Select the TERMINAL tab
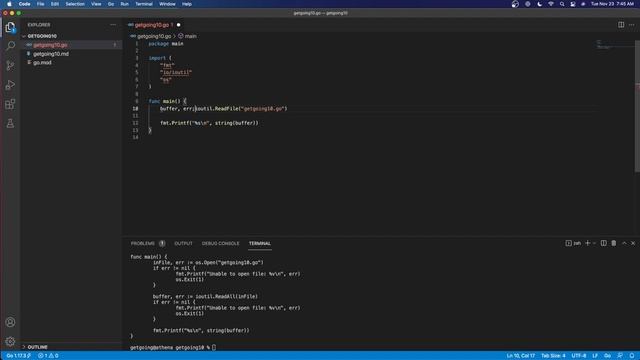Screen dimensions: 640x360 click(x=260, y=243)
